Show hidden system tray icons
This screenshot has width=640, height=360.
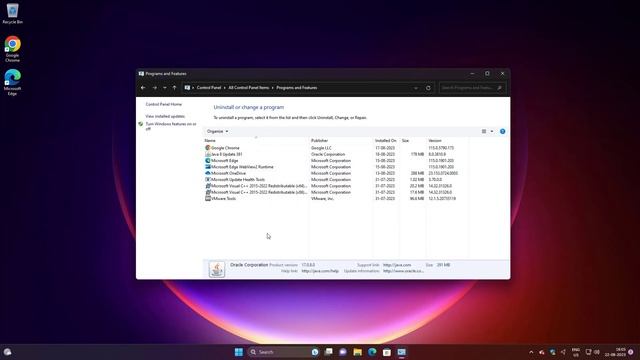coord(531,352)
